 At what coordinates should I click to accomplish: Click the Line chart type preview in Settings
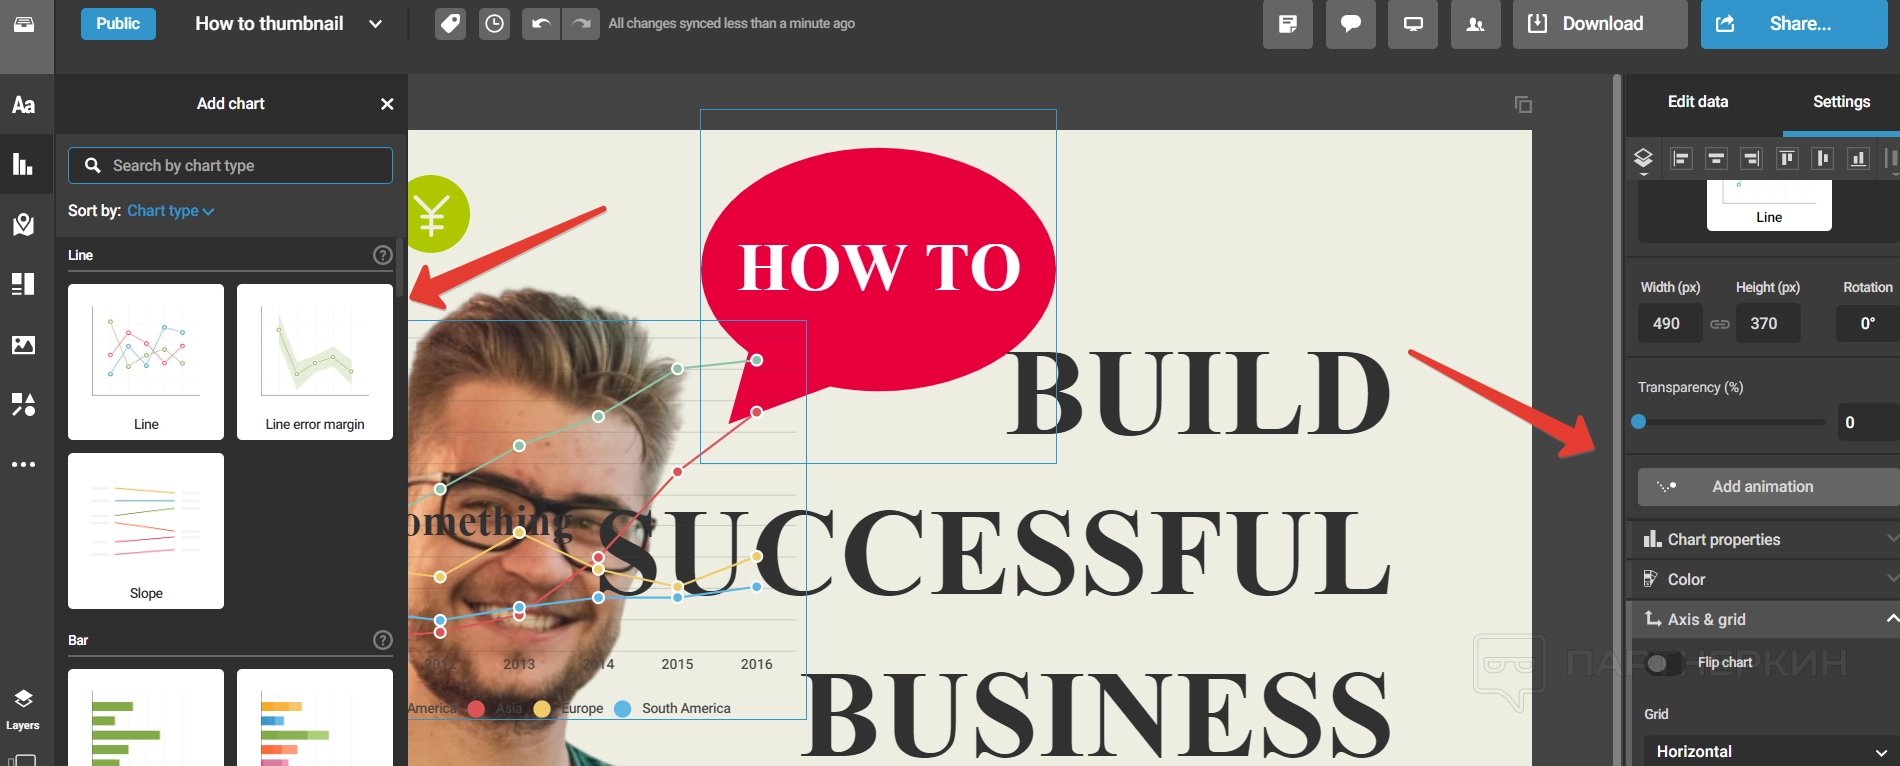coord(1769,206)
